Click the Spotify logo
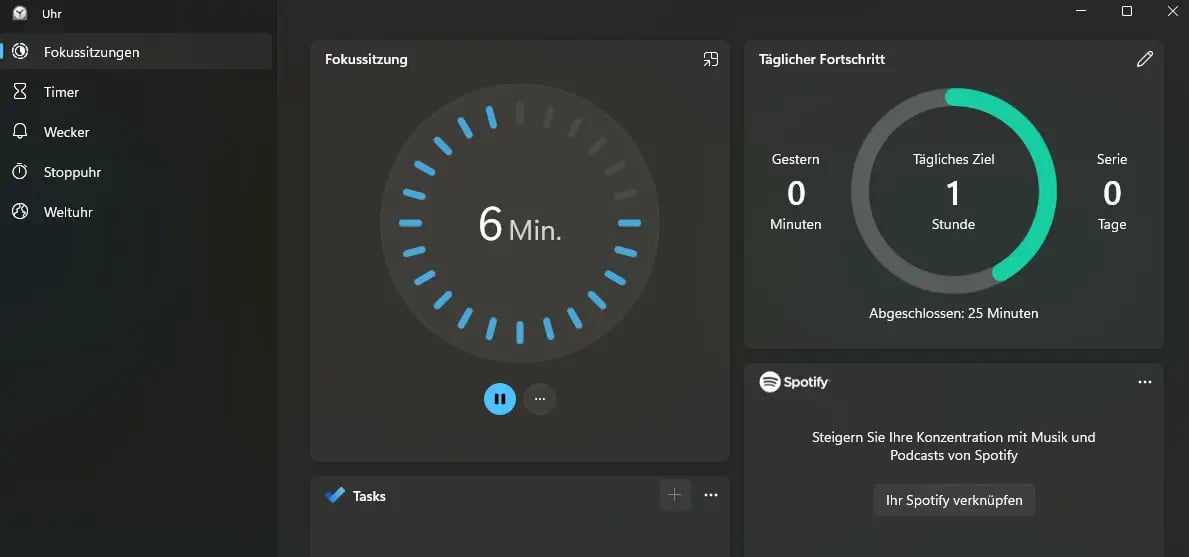 (794, 382)
